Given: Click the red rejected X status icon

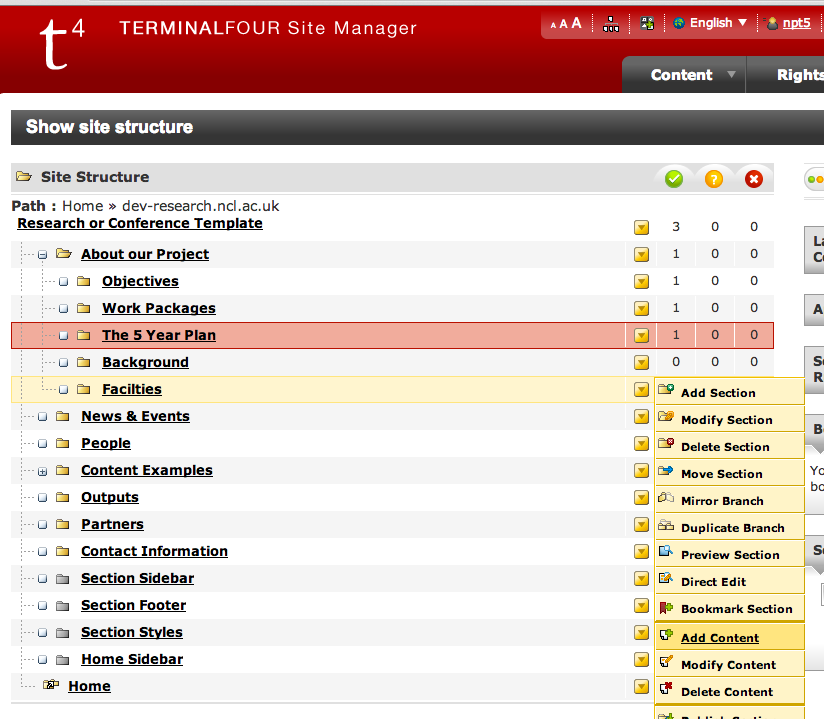Looking at the screenshot, I should coord(754,179).
